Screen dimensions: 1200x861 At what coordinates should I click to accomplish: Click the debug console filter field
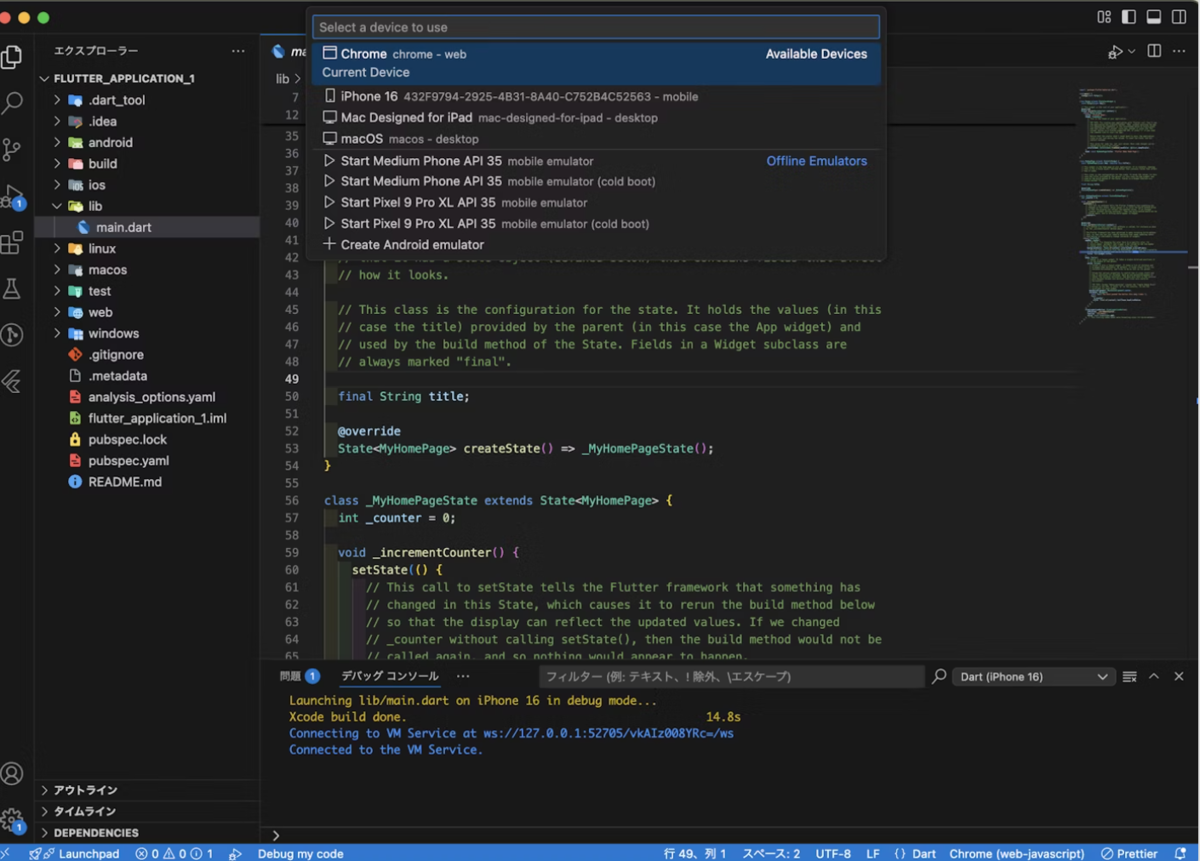(731, 677)
